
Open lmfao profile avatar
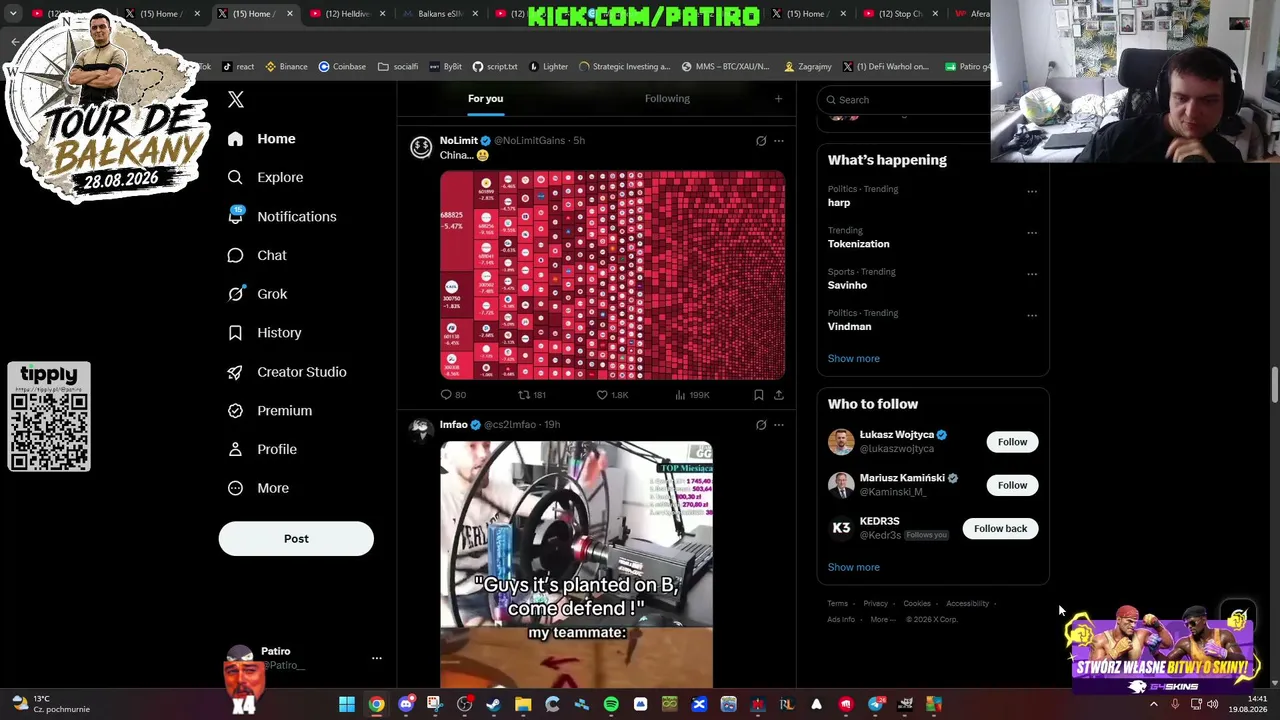(x=421, y=431)
